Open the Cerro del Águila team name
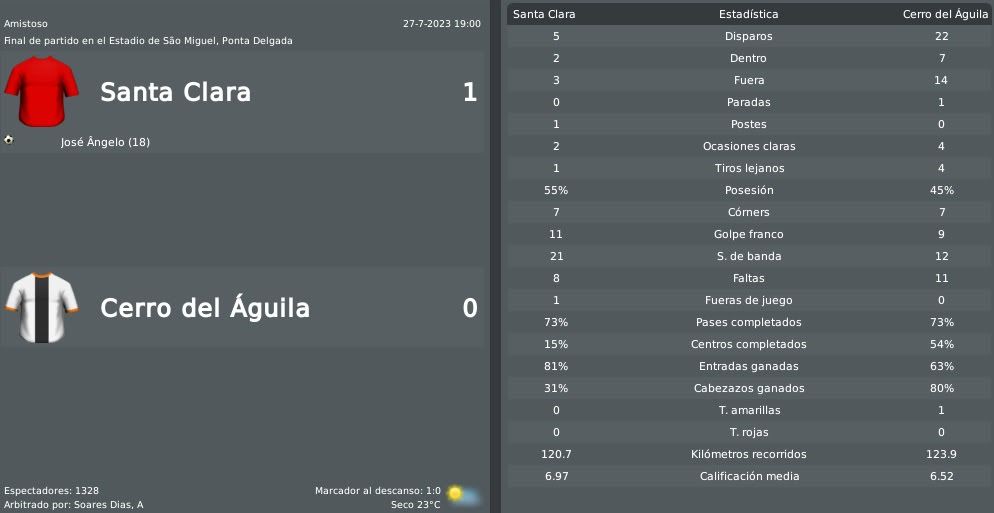The width and height of the screenshot is (994, 513). point(205,308)
